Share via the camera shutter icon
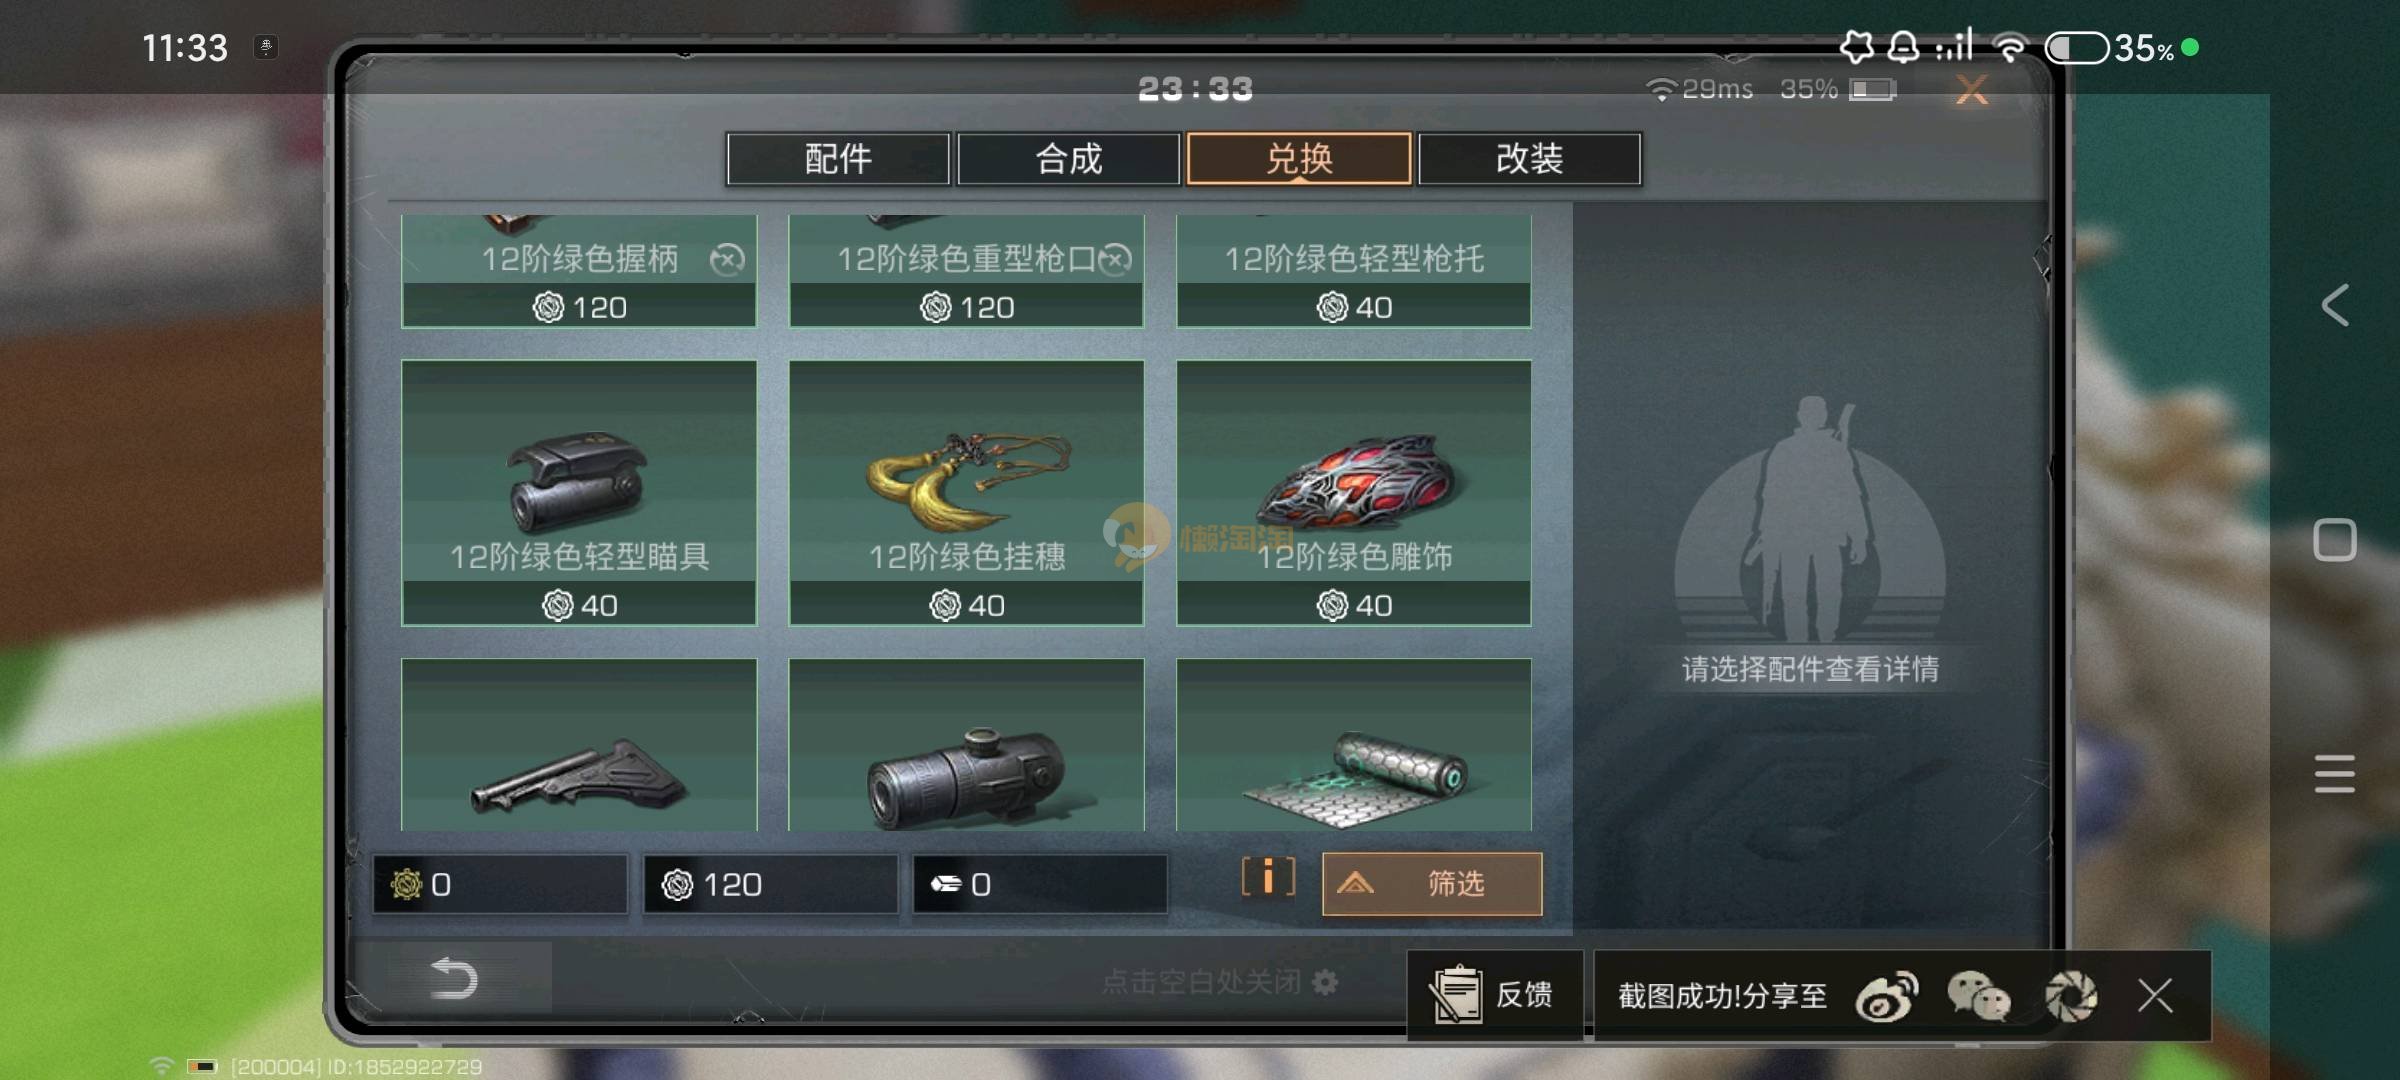The image size is (2400, 1080). pyautogui.click(x=2070, y=996)
